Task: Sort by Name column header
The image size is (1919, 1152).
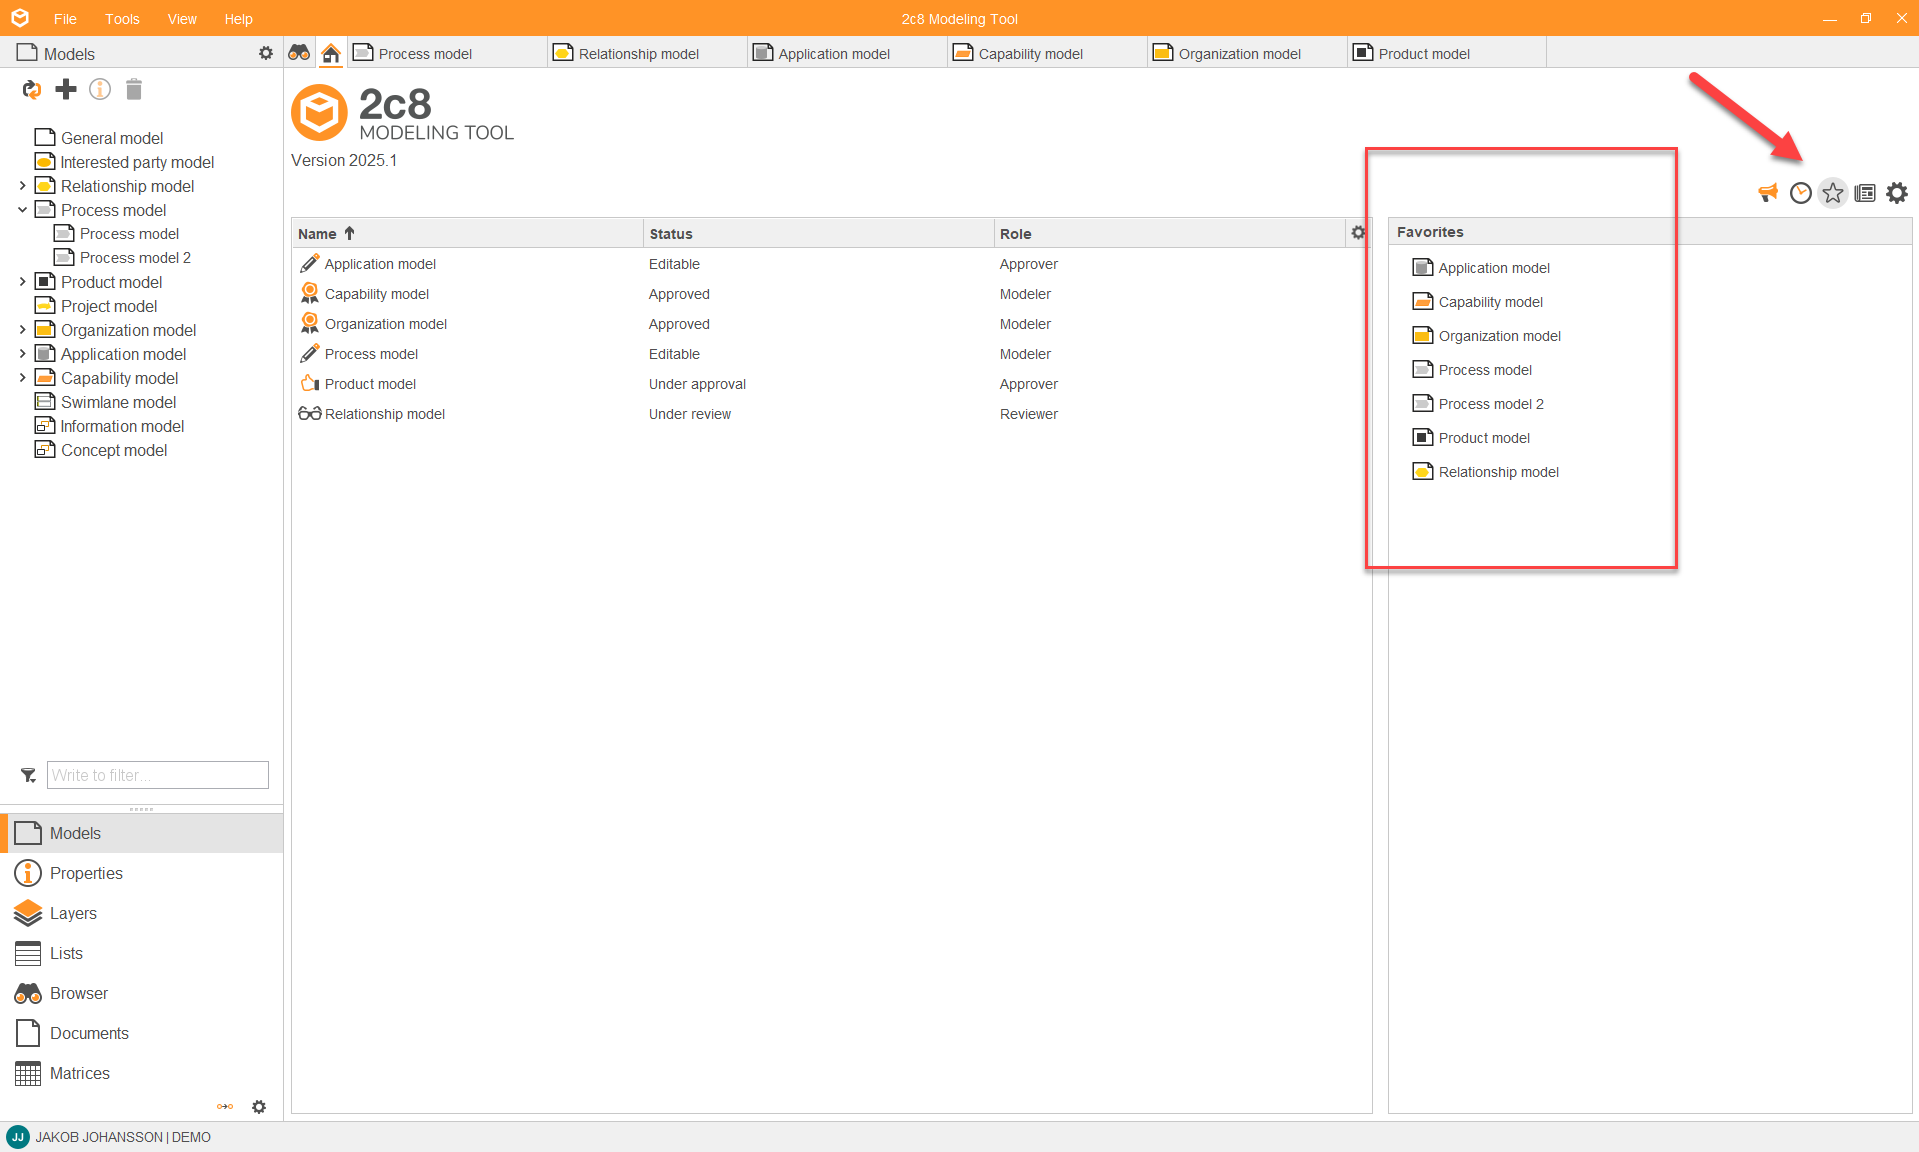Action: (x=467, y=233)
